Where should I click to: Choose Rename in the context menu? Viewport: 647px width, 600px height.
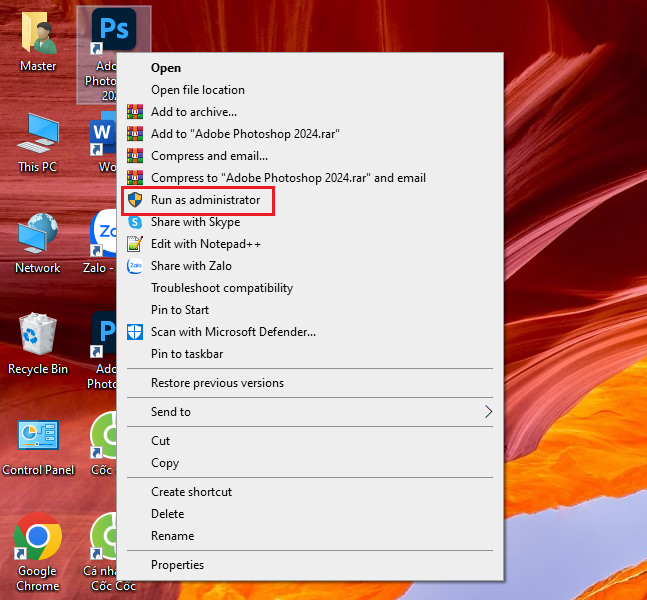point(172,536)
